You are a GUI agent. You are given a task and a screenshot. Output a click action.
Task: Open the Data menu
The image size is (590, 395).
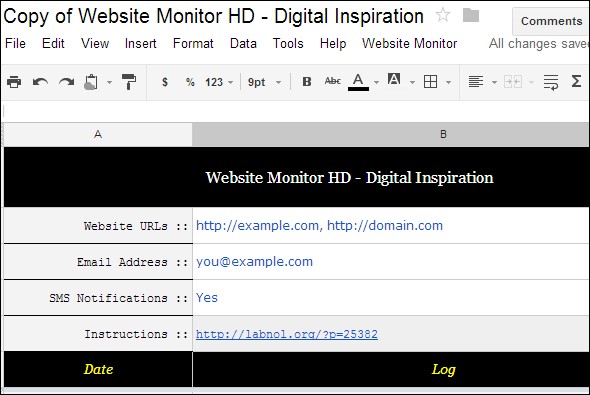tap(243, 44)
